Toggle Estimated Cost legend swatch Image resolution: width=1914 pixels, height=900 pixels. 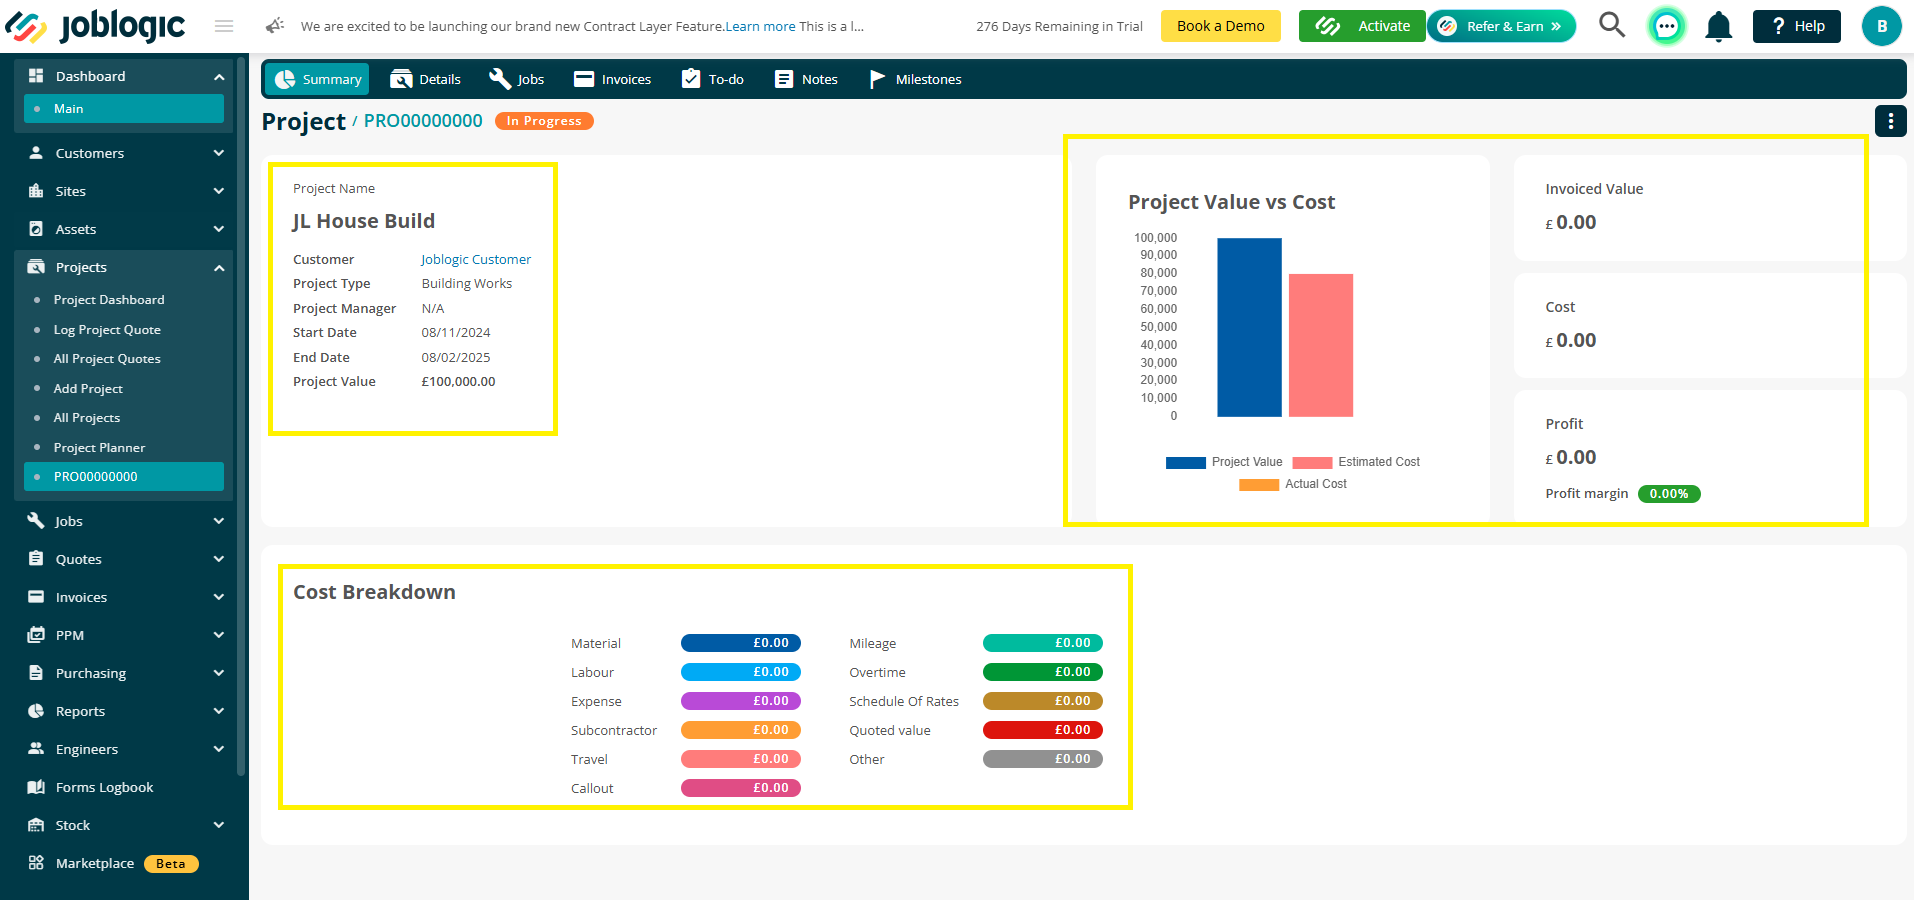(x=1312, y=462)
